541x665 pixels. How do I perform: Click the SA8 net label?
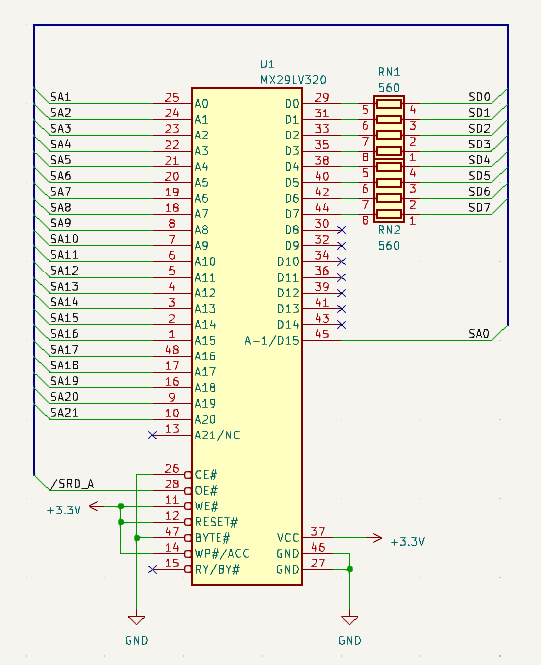(x=60, y=207)
